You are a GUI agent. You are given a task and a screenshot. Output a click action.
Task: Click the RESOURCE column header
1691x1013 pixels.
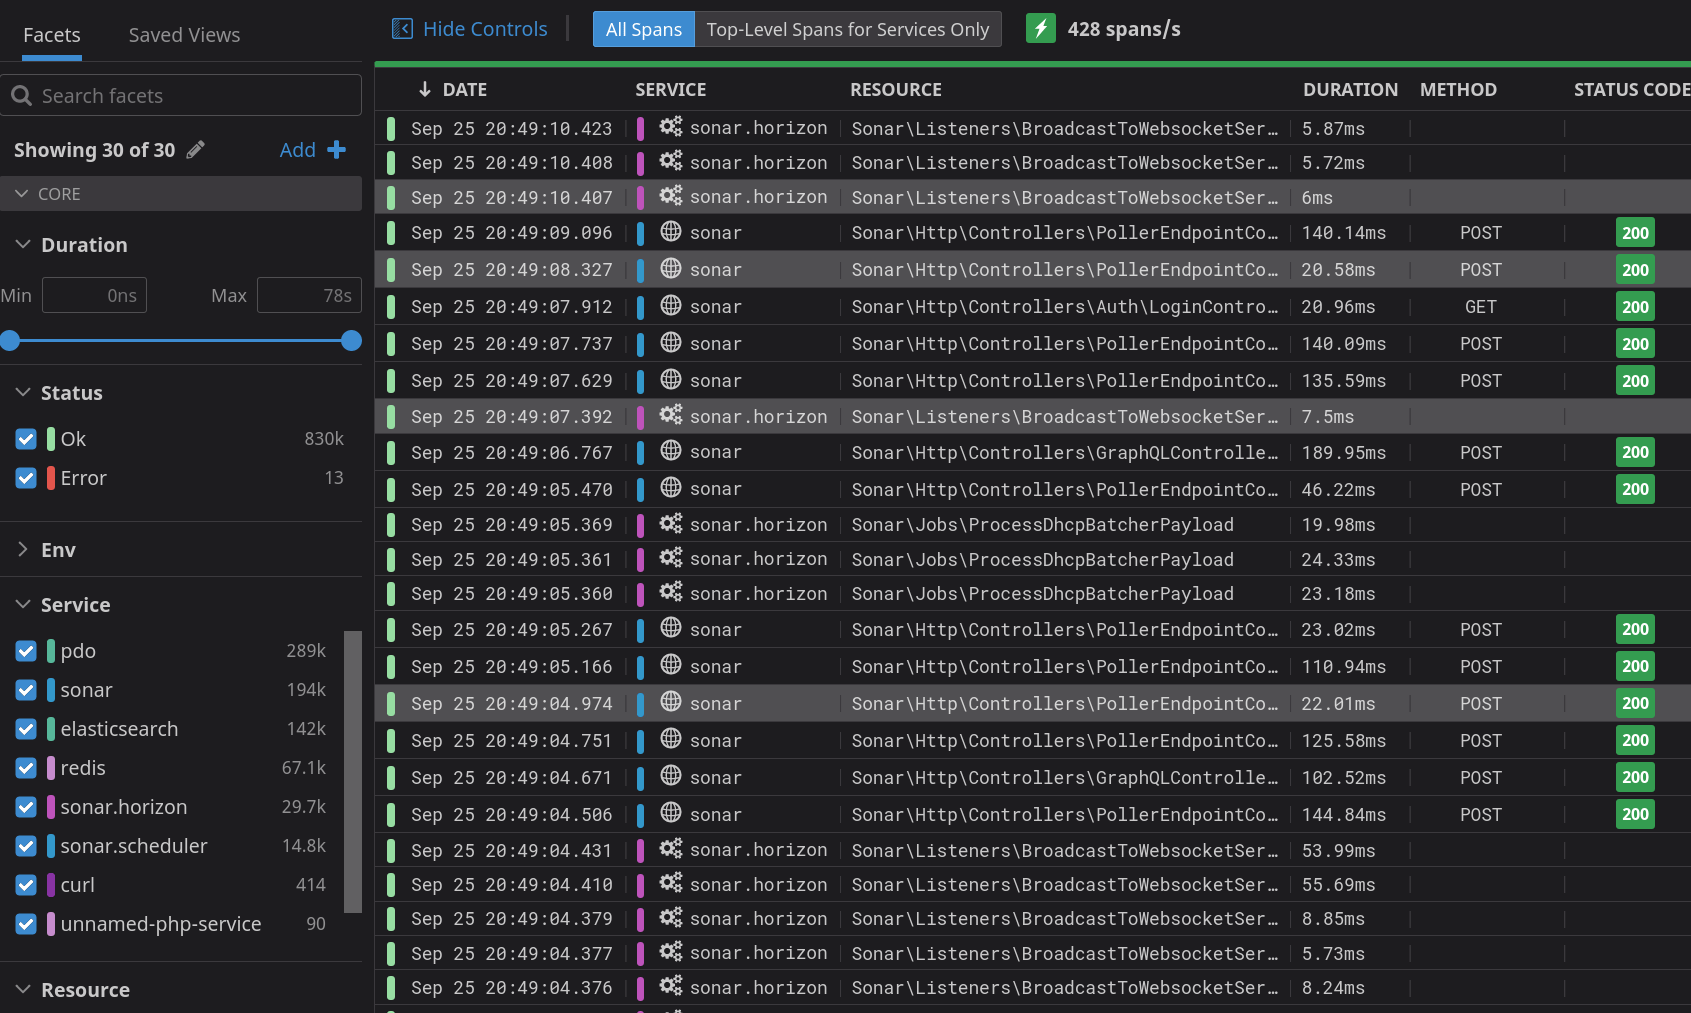[x=896, y=89]
